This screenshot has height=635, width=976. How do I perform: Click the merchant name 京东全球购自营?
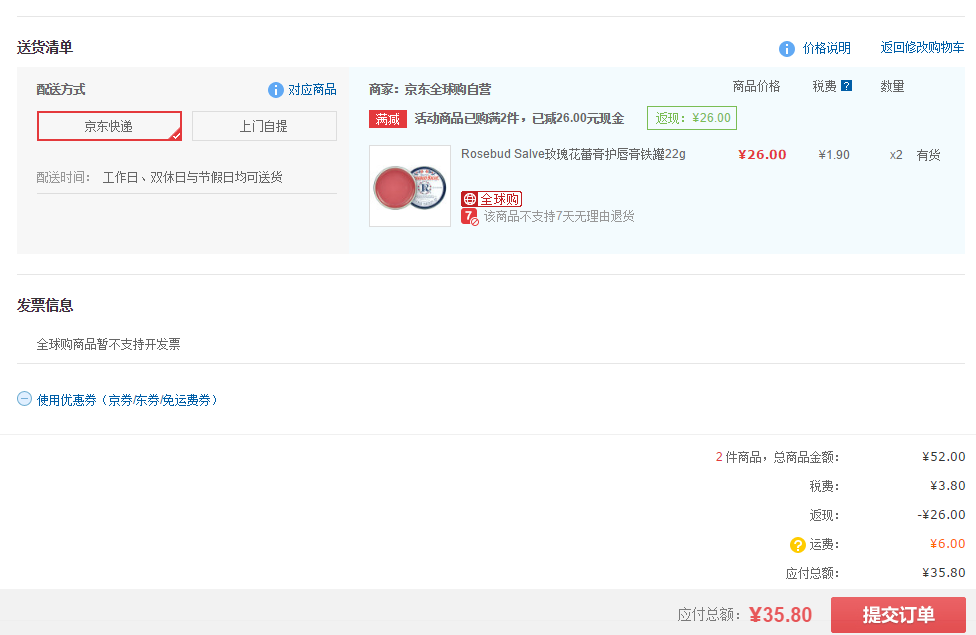[x=448, y=90]
